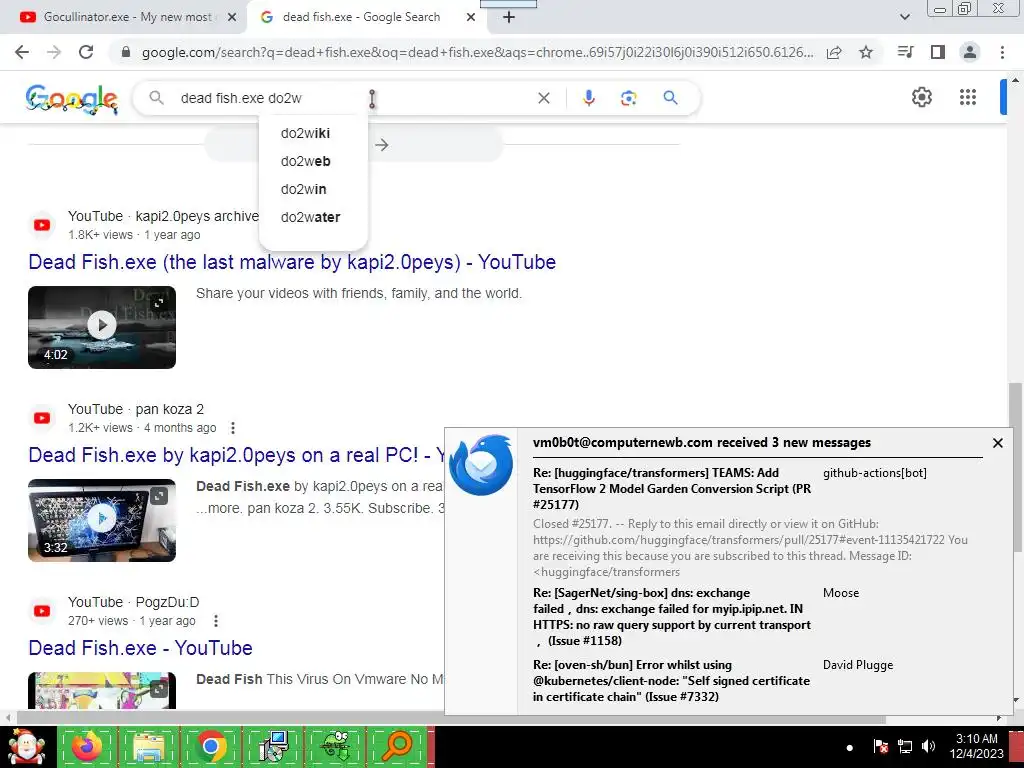Close the Gocullinator.exe tab
The image size is (1024, 768).
coord(232,18)
